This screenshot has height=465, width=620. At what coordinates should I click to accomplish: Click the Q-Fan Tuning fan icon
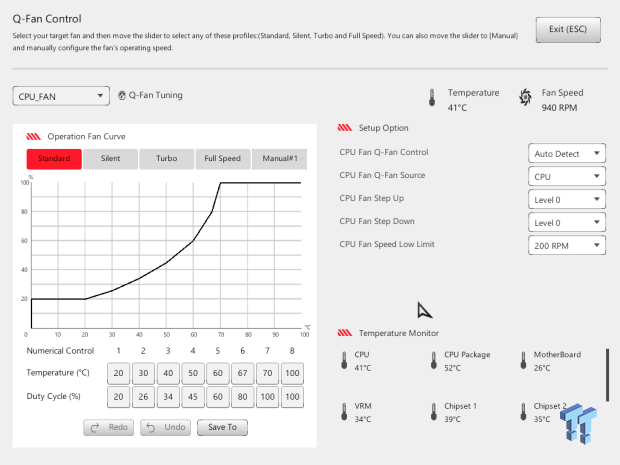tap(122, 95)
